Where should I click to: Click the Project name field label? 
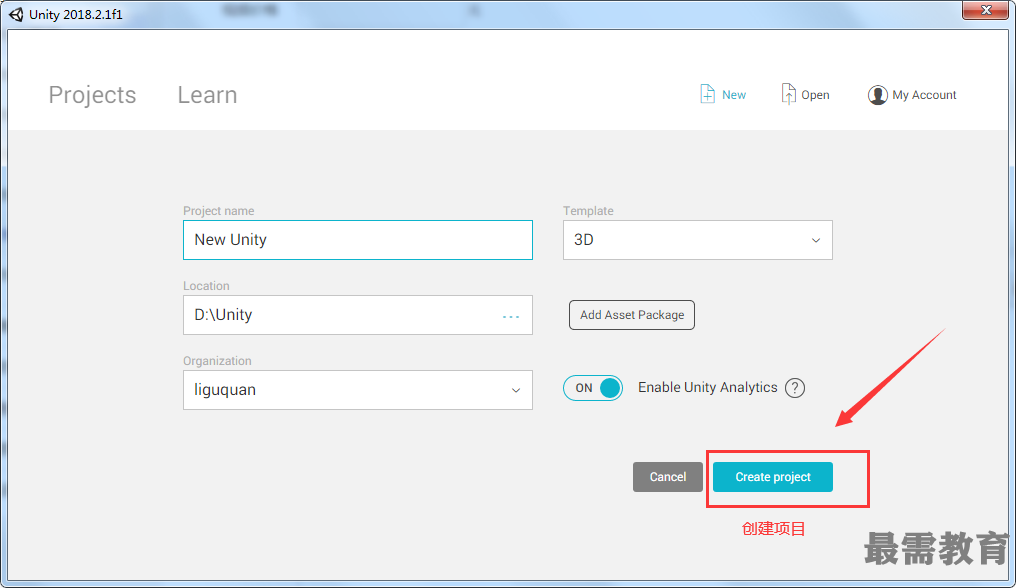pyautogui.click(x=218, y=211)
